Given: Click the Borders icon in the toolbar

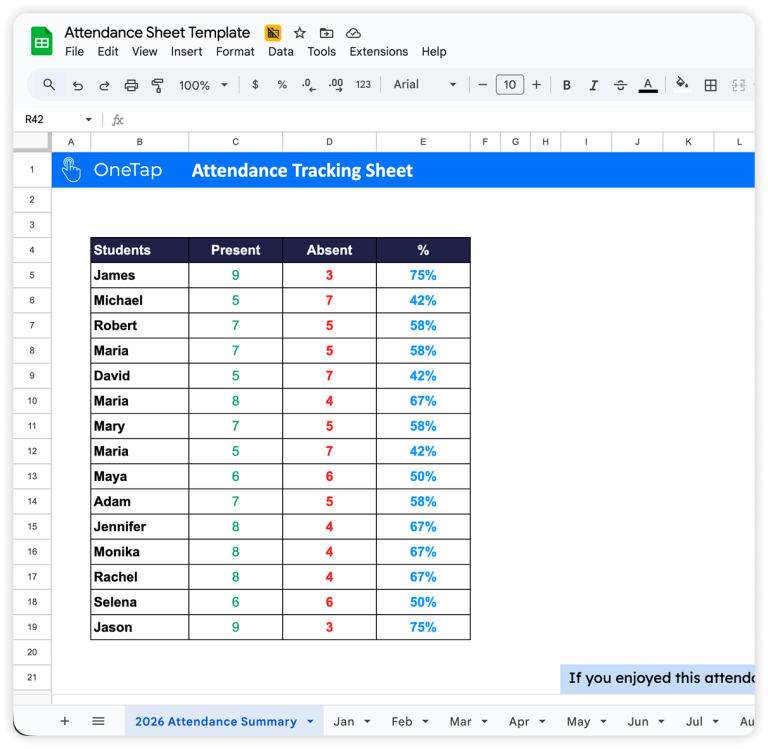Looking at the screenshot, I should (711, 86).
